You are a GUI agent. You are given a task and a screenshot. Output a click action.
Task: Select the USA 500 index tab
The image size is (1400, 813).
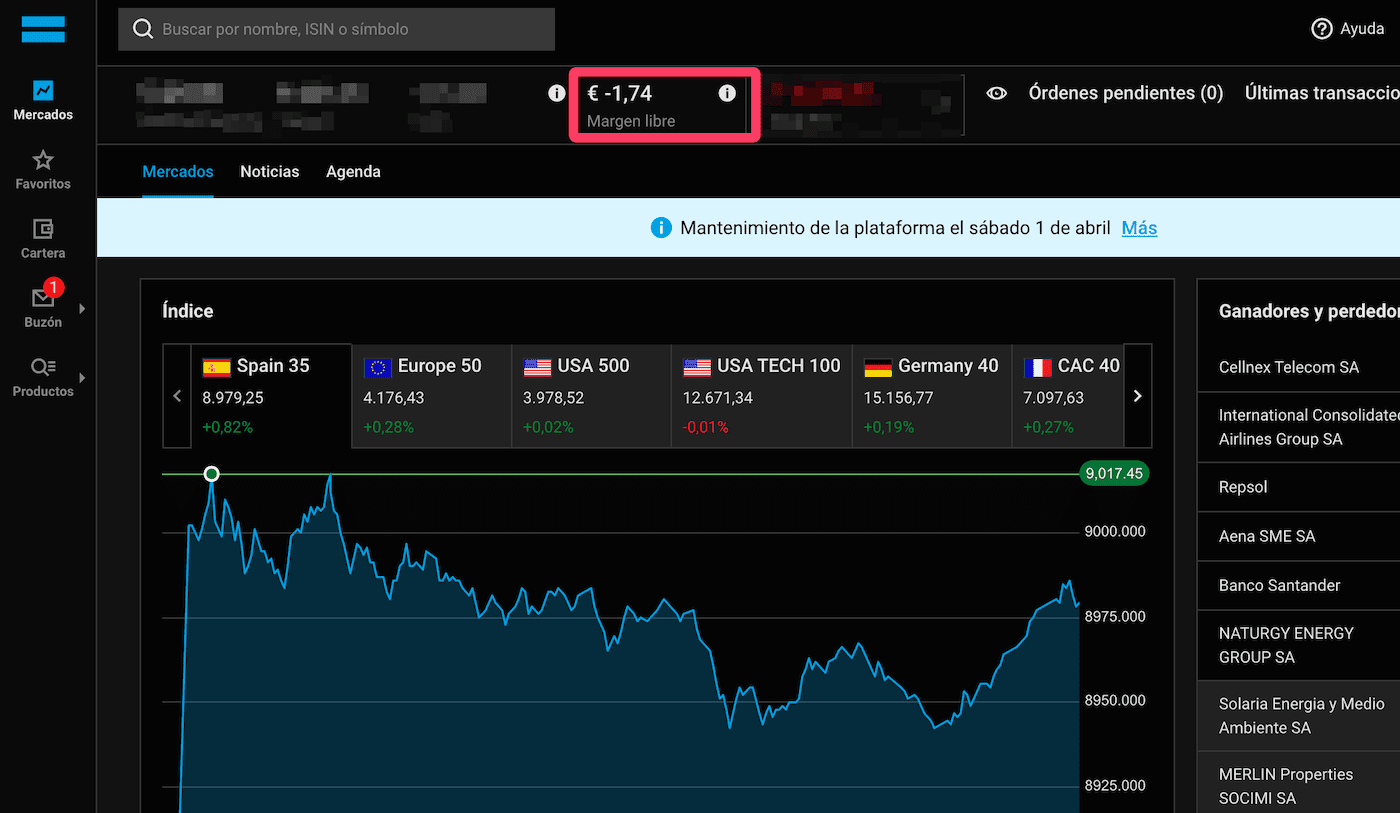pyautogui.click(x=591, y=396)
